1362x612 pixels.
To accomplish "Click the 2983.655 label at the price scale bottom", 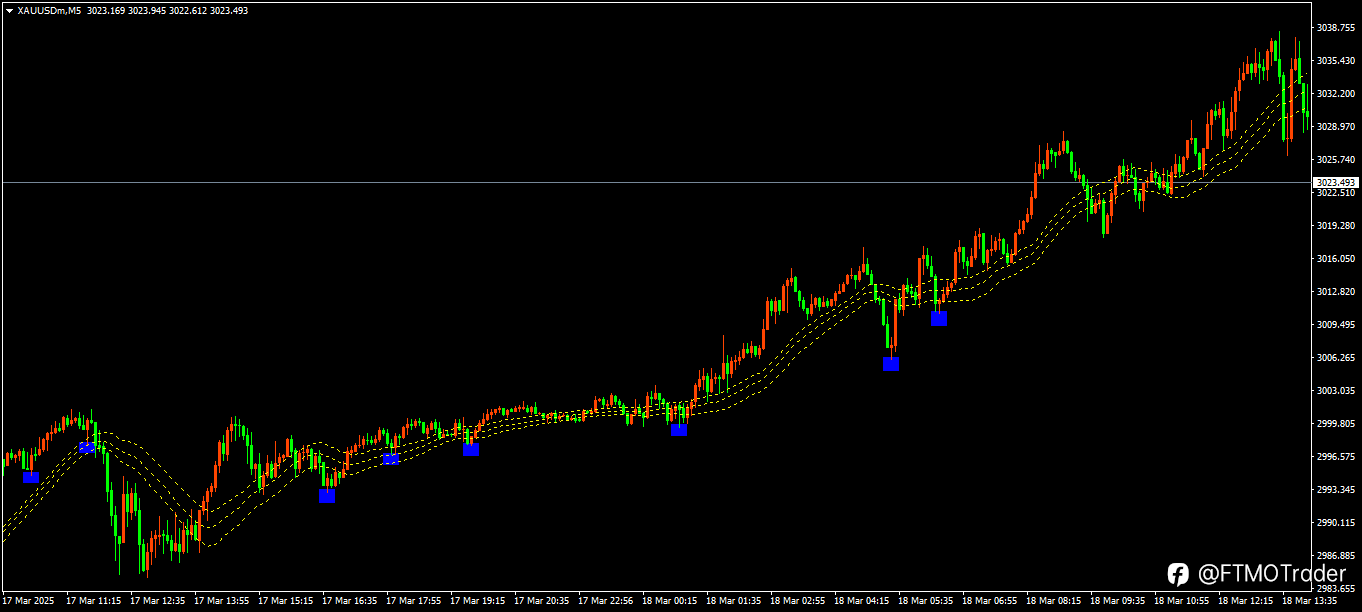I will (1336, 589).
